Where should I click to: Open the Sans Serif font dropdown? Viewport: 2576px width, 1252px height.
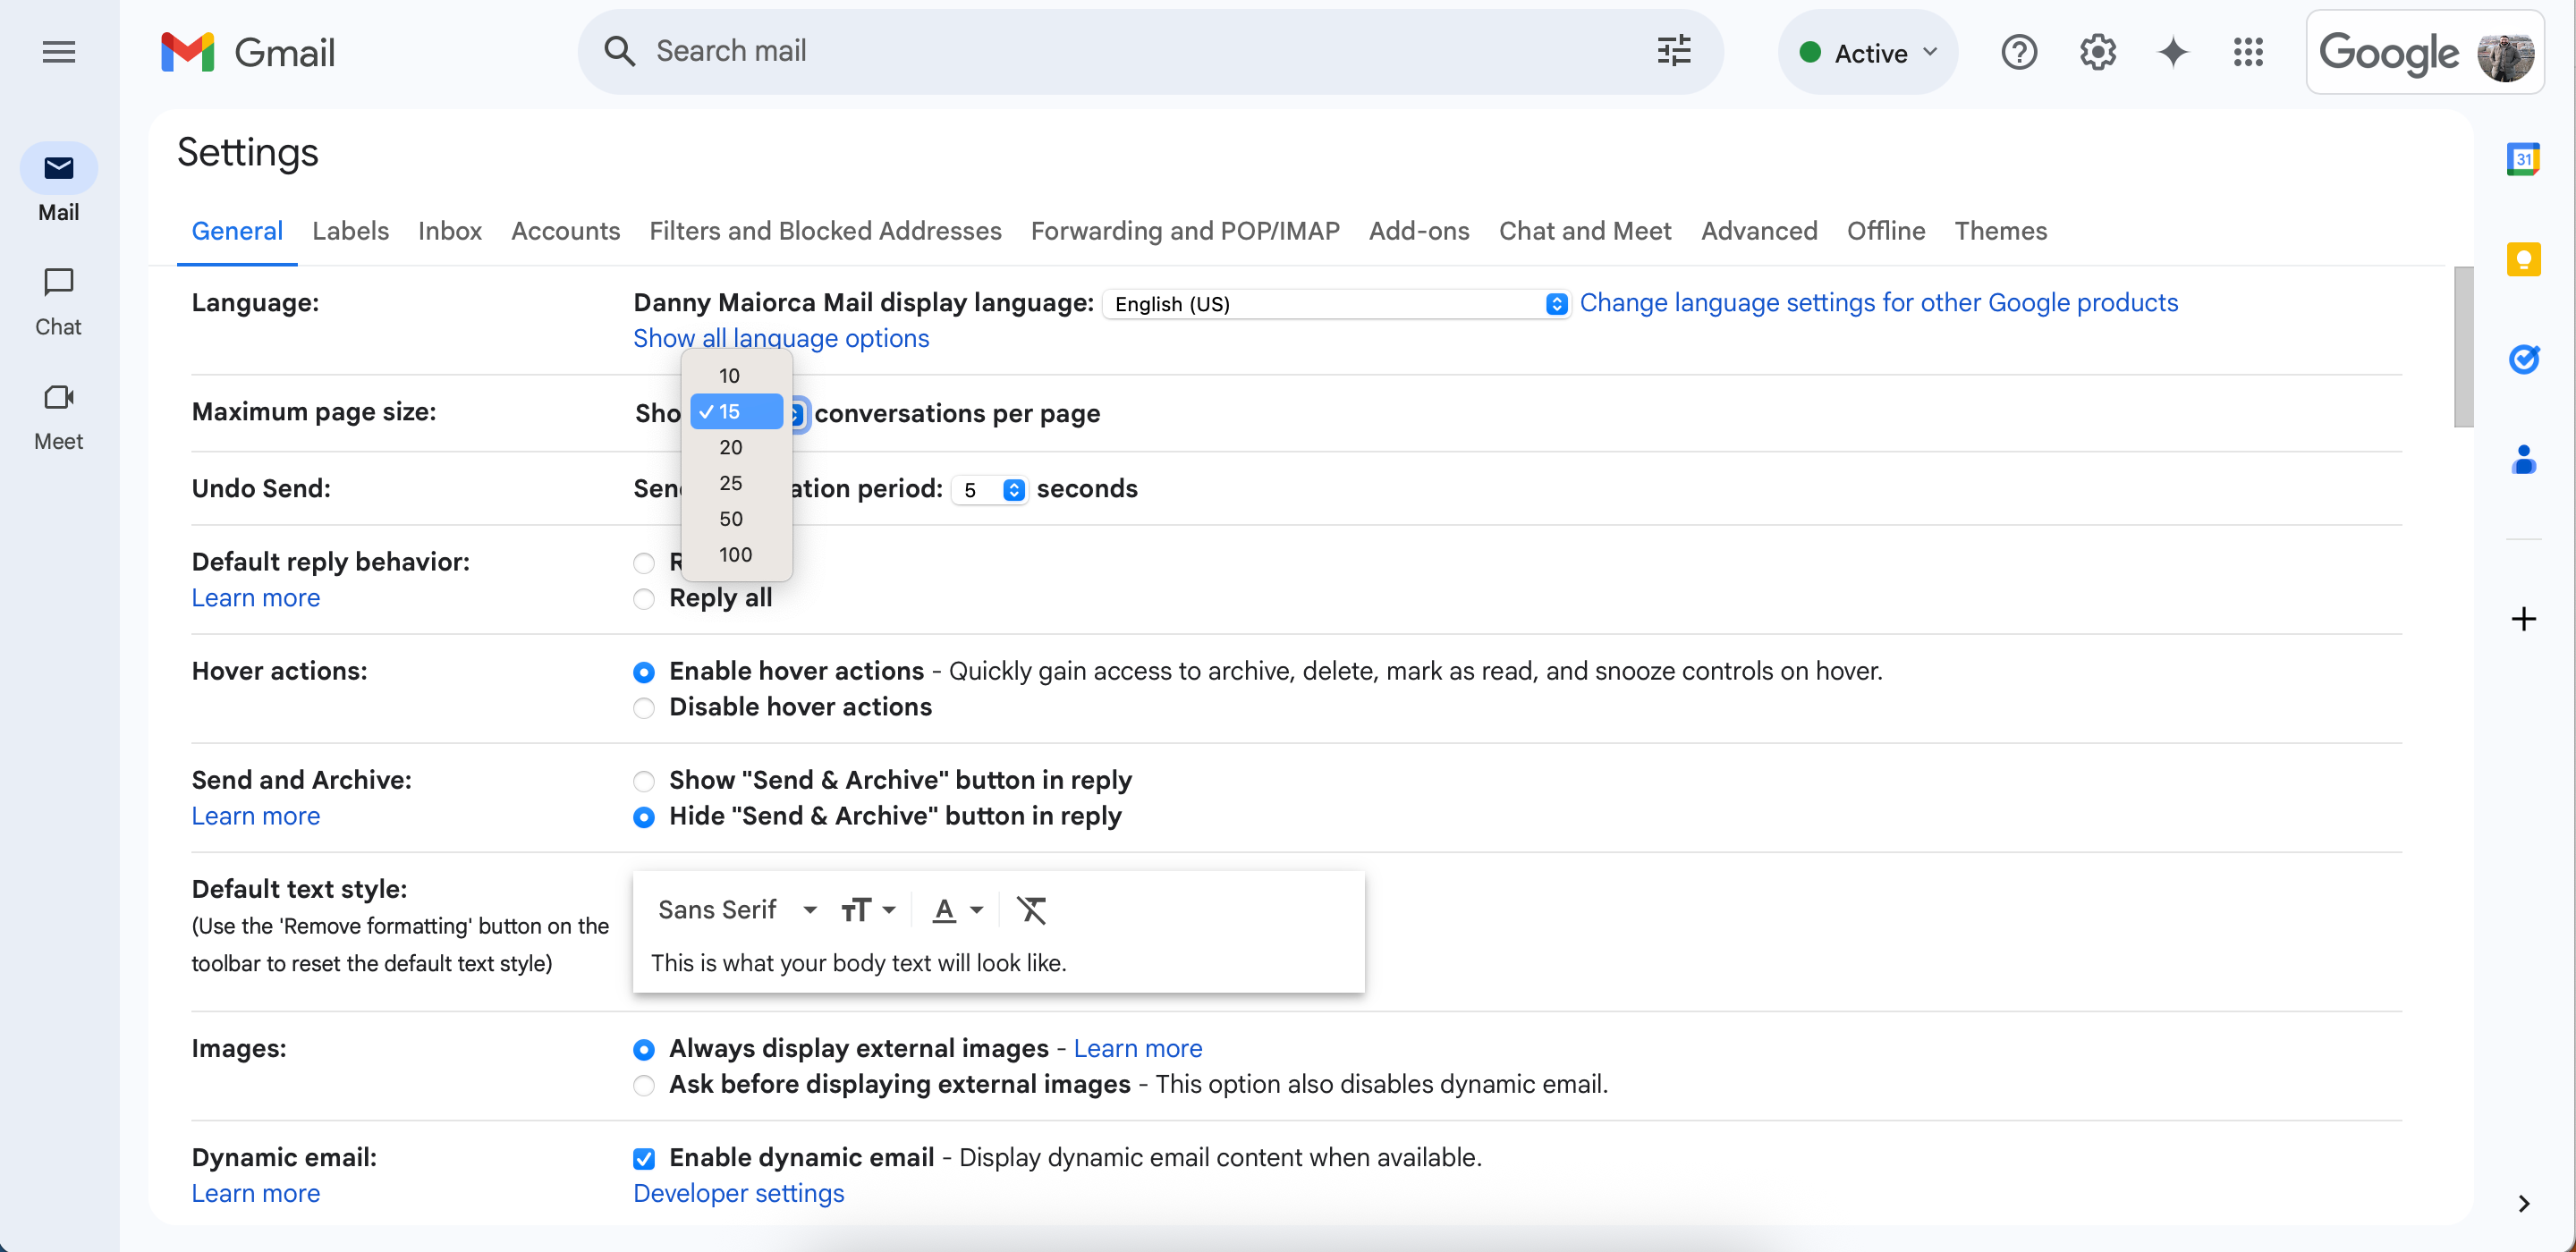[x=736, y=909]
